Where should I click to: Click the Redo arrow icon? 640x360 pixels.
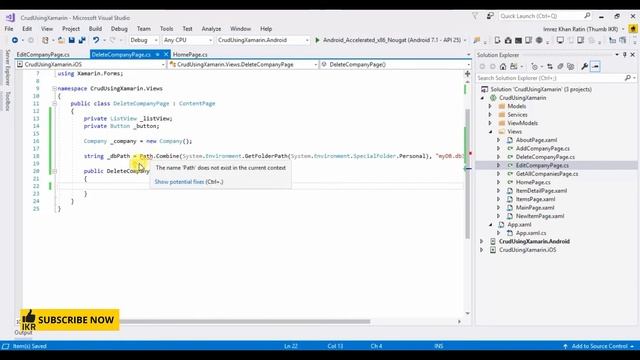113,40
